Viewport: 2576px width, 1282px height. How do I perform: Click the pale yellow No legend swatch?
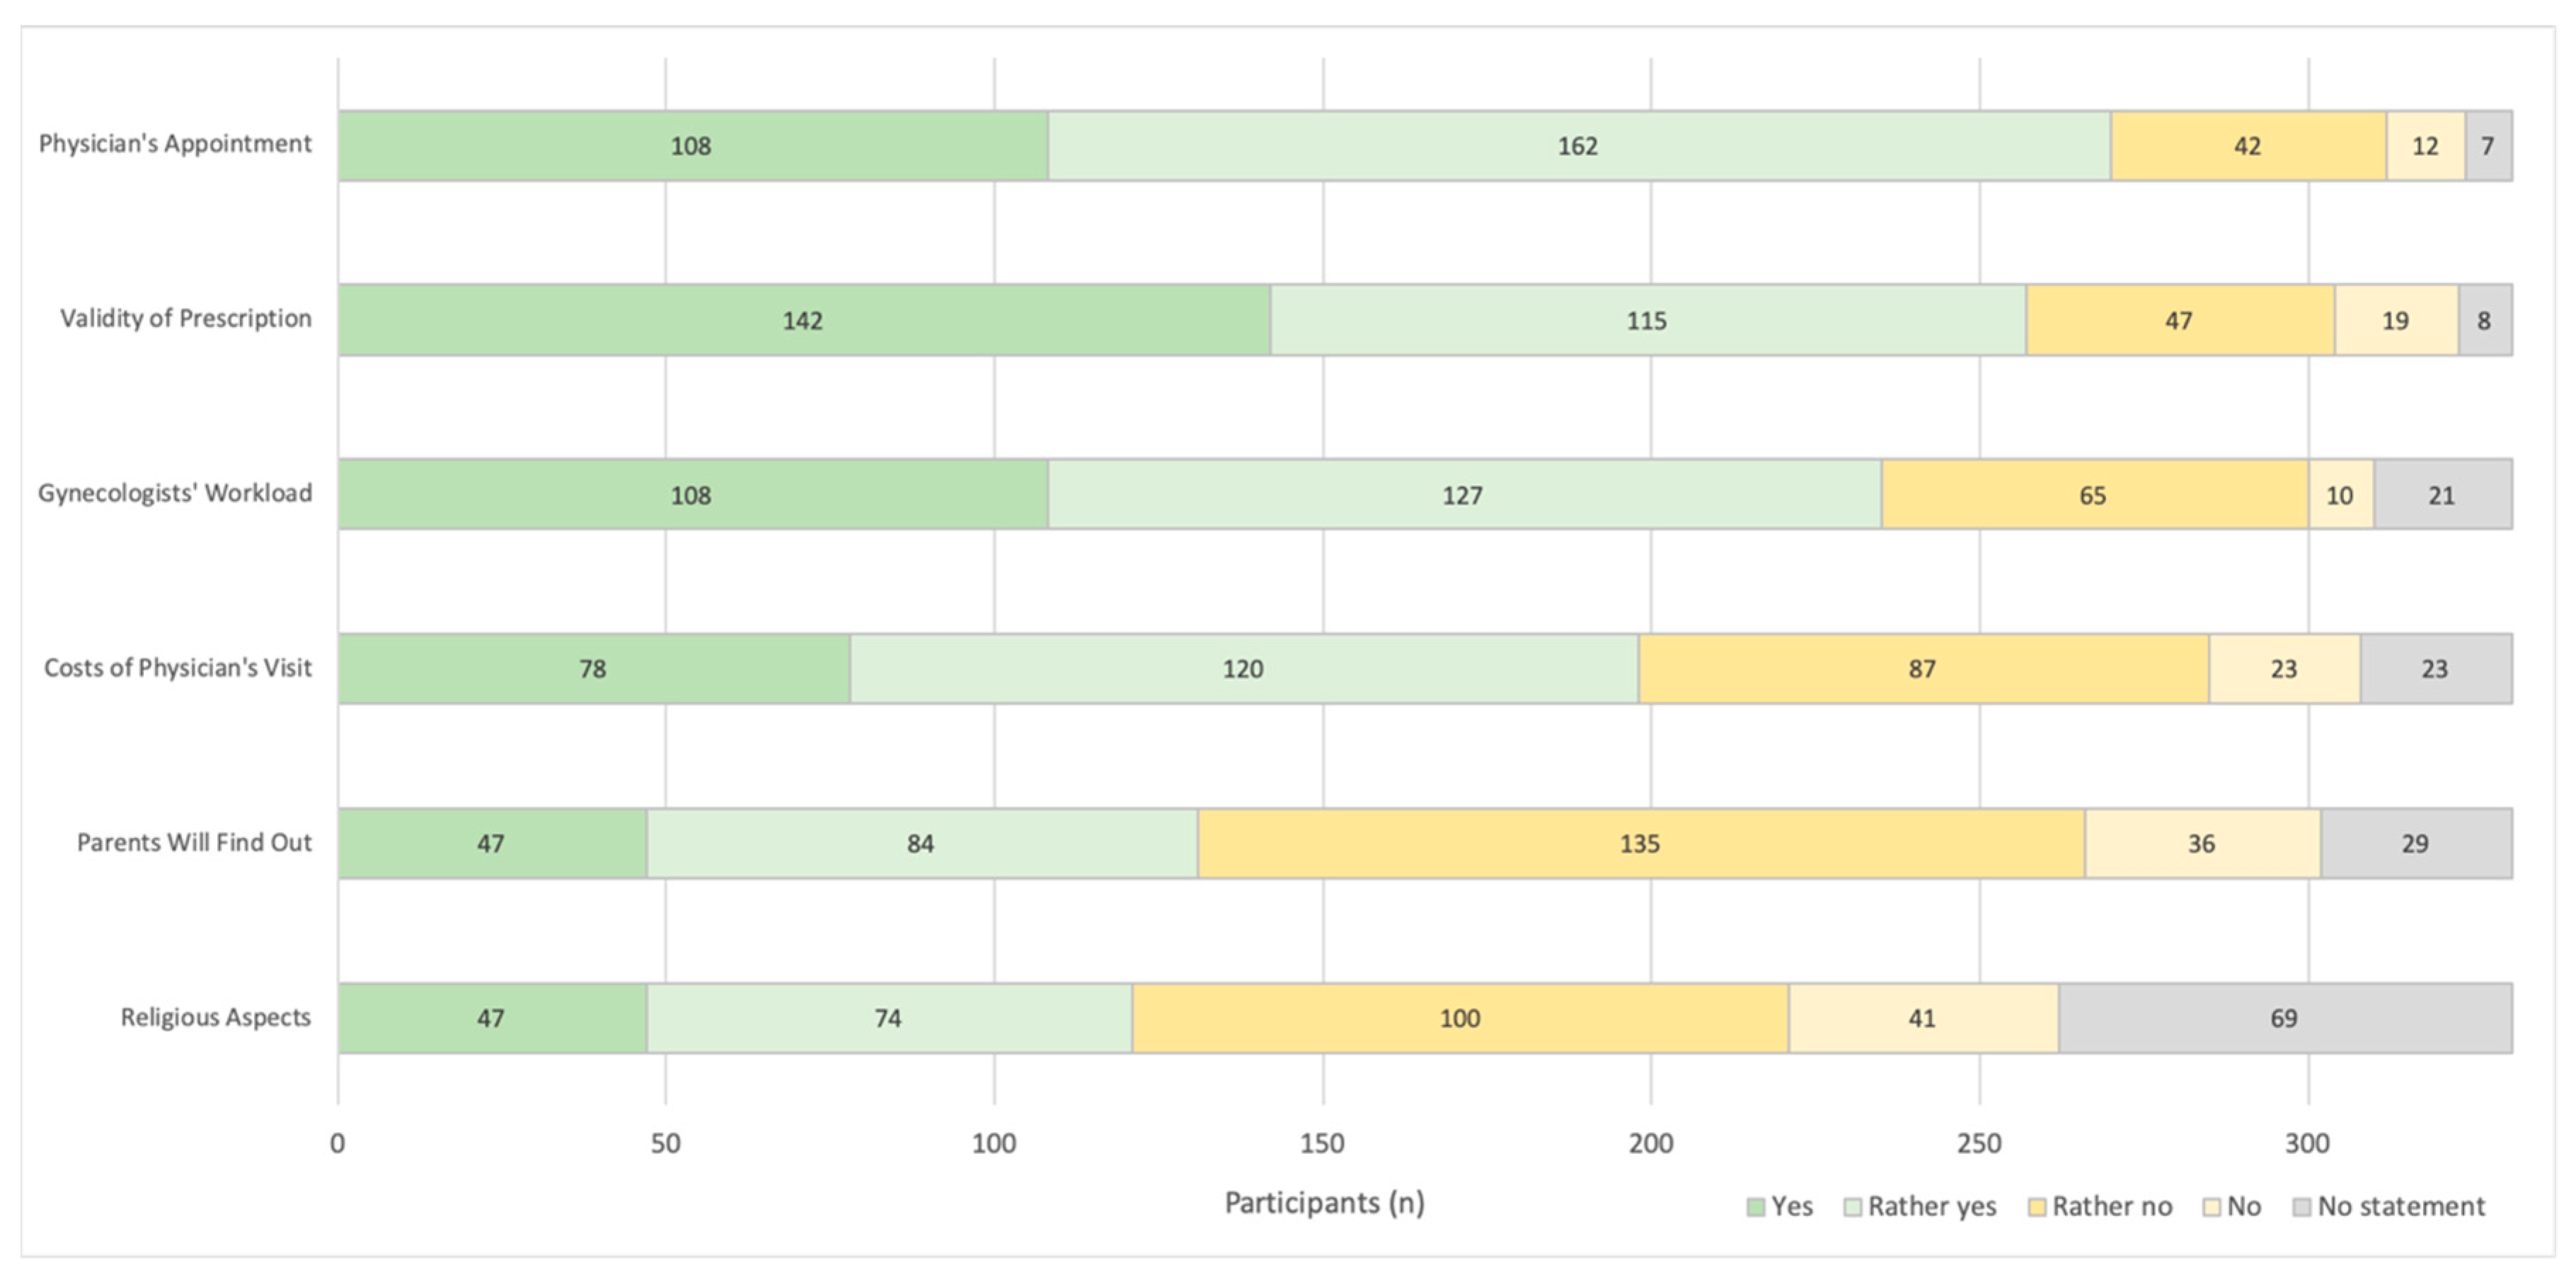click(x=2212, y=1207)
